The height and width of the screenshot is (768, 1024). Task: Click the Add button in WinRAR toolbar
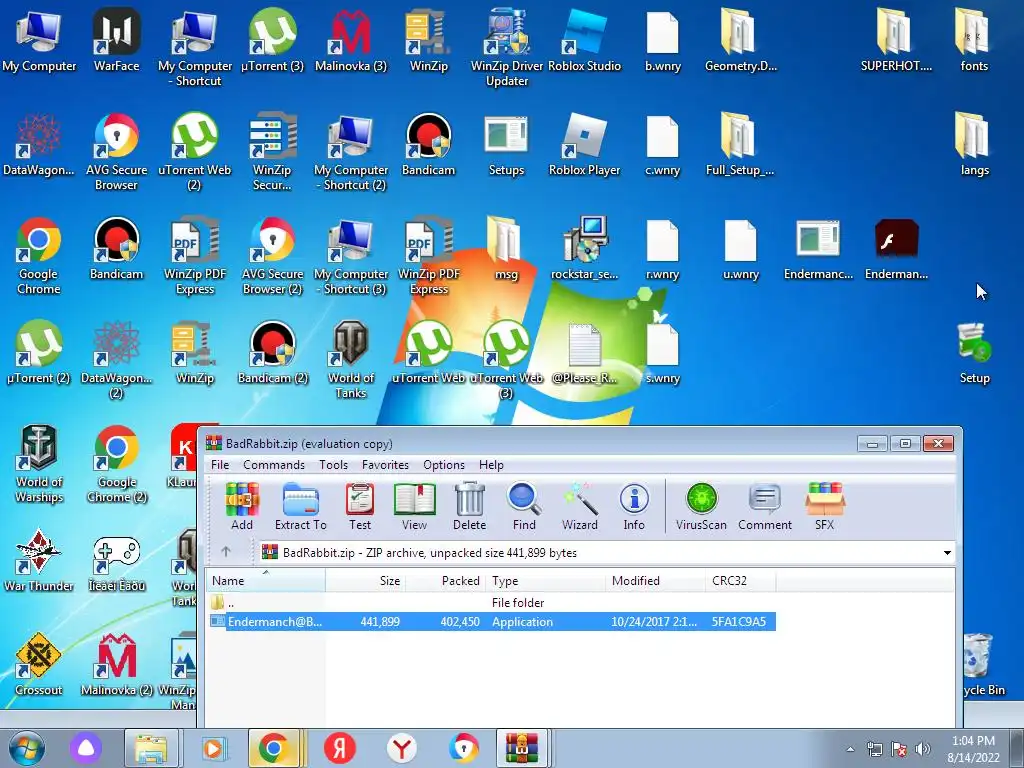242,507
